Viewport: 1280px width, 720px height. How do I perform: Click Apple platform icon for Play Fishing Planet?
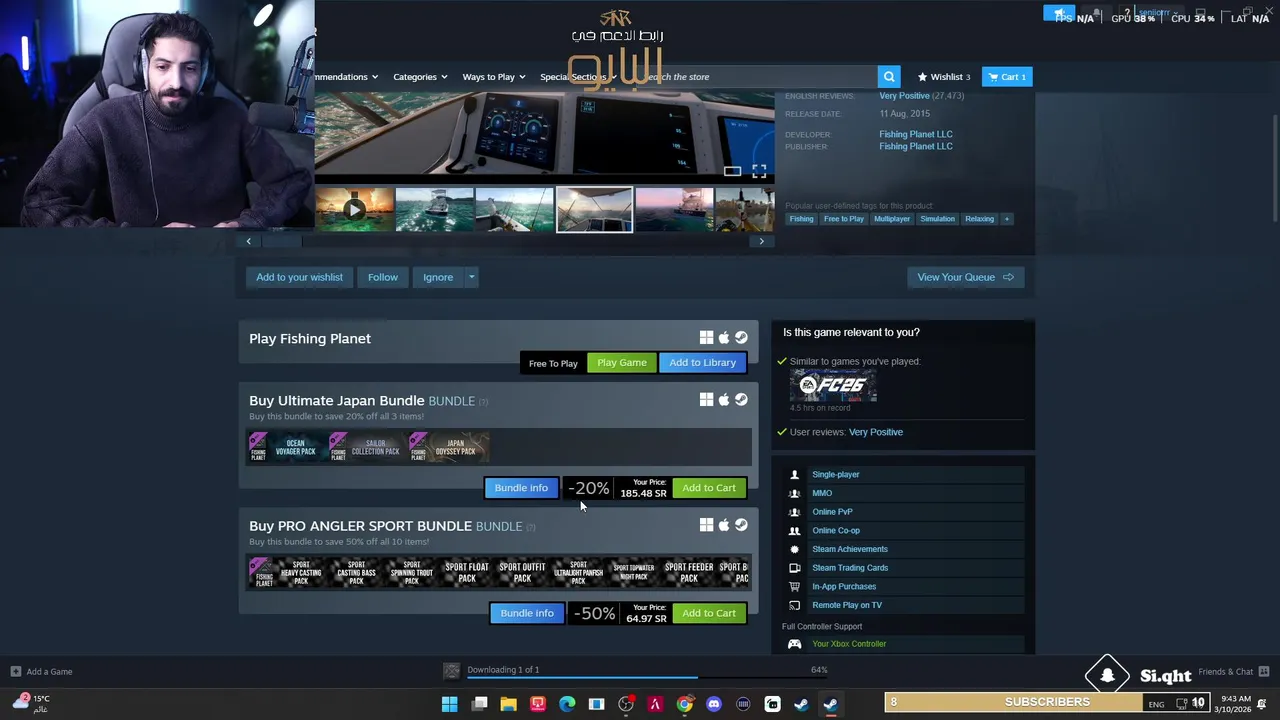point(724,338)
